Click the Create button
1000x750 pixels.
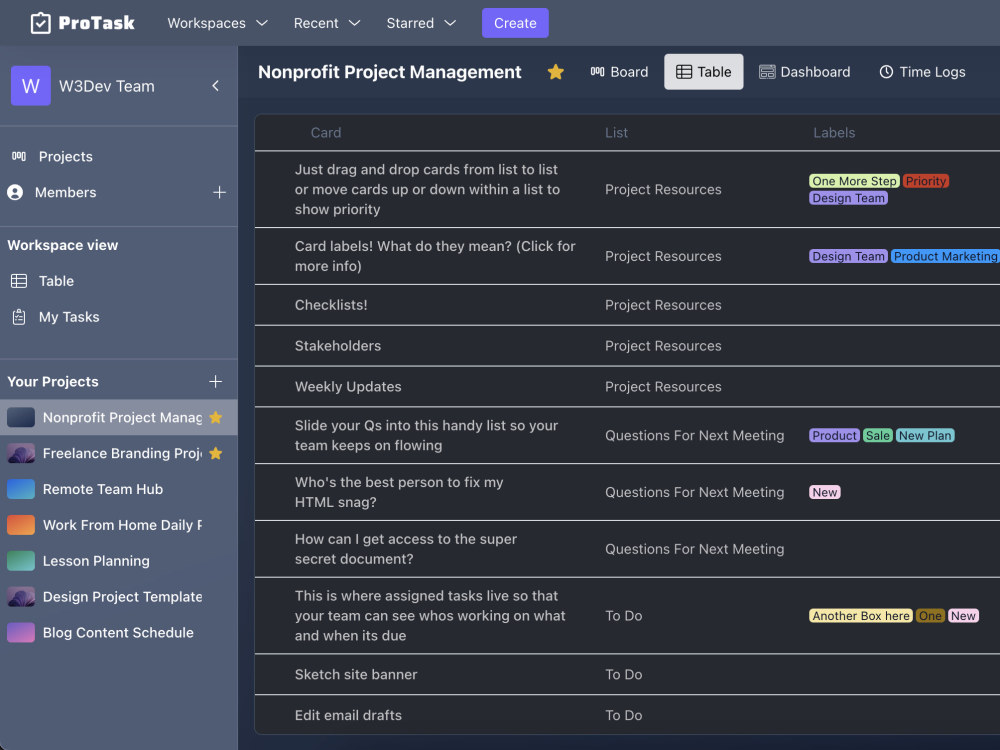[515, 22]
